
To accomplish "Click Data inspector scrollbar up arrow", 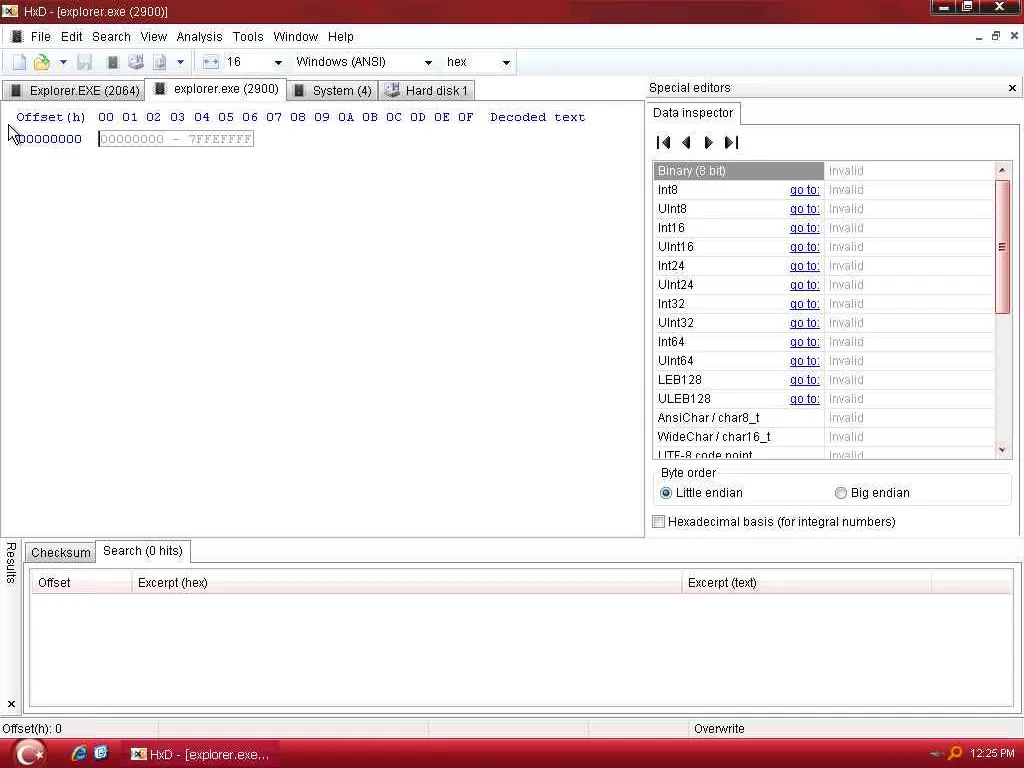I will pos(1002,170).
